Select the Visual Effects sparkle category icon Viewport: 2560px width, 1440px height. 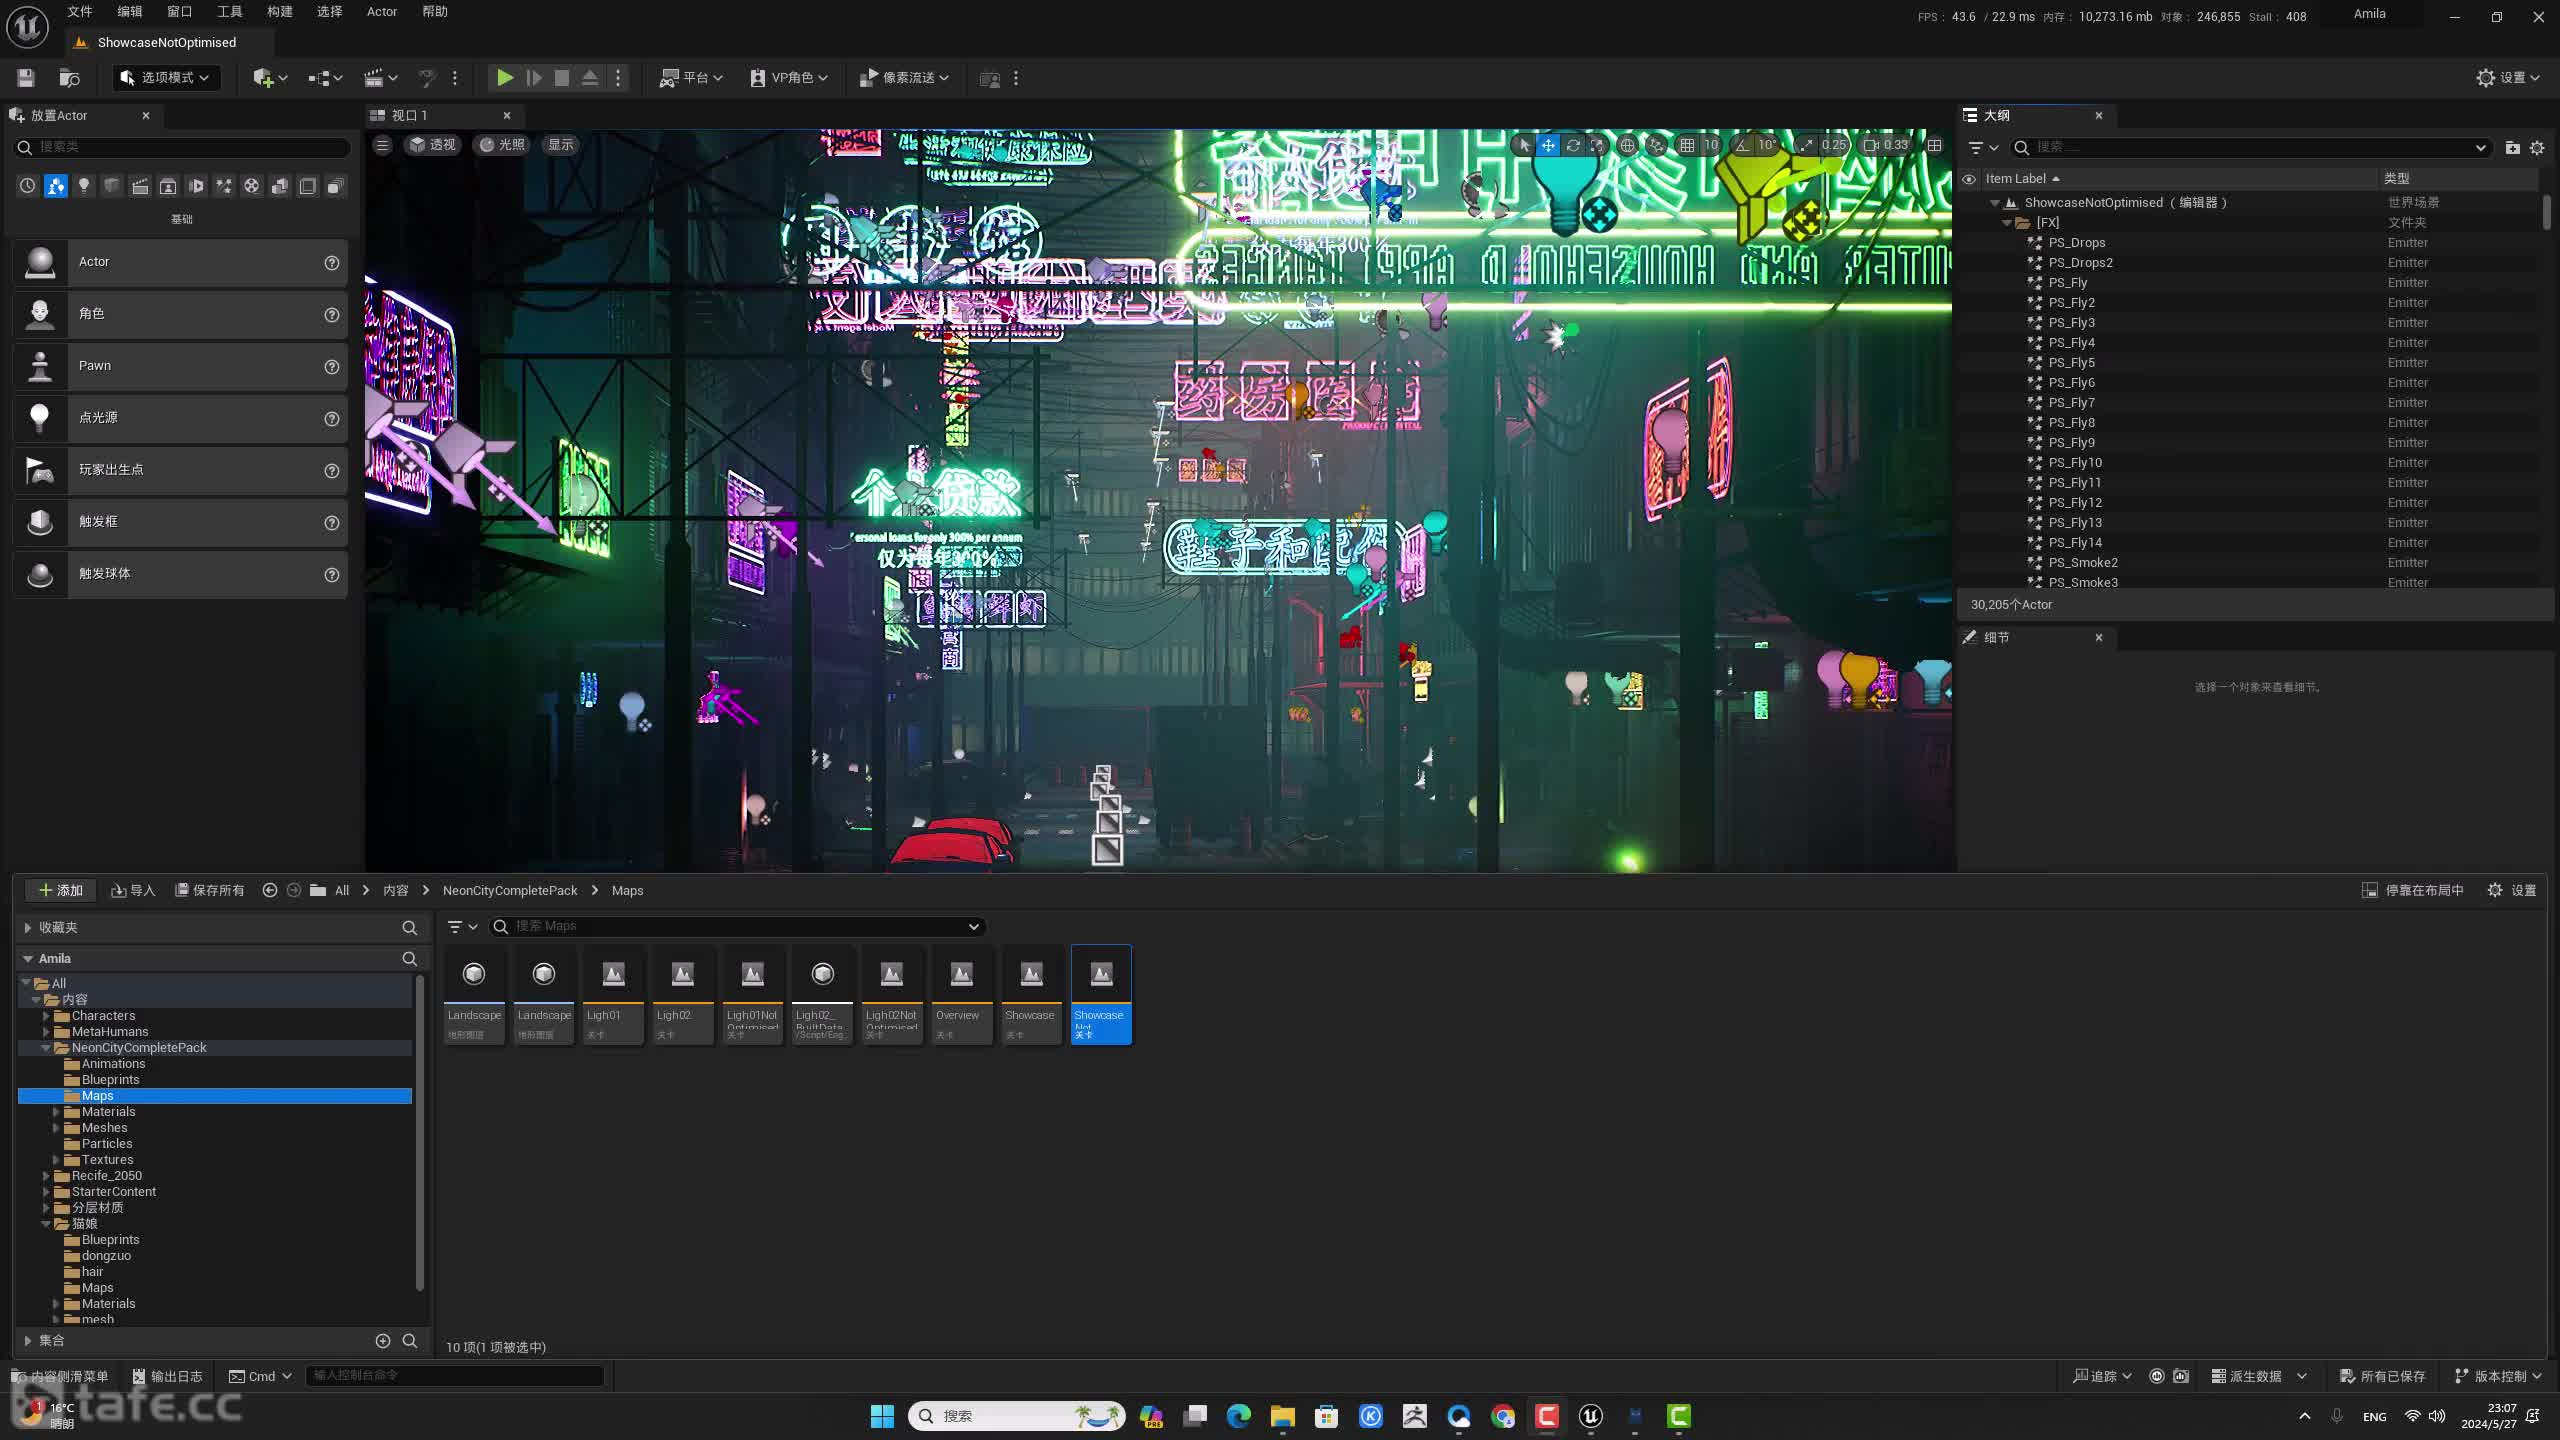pos(224,186)
